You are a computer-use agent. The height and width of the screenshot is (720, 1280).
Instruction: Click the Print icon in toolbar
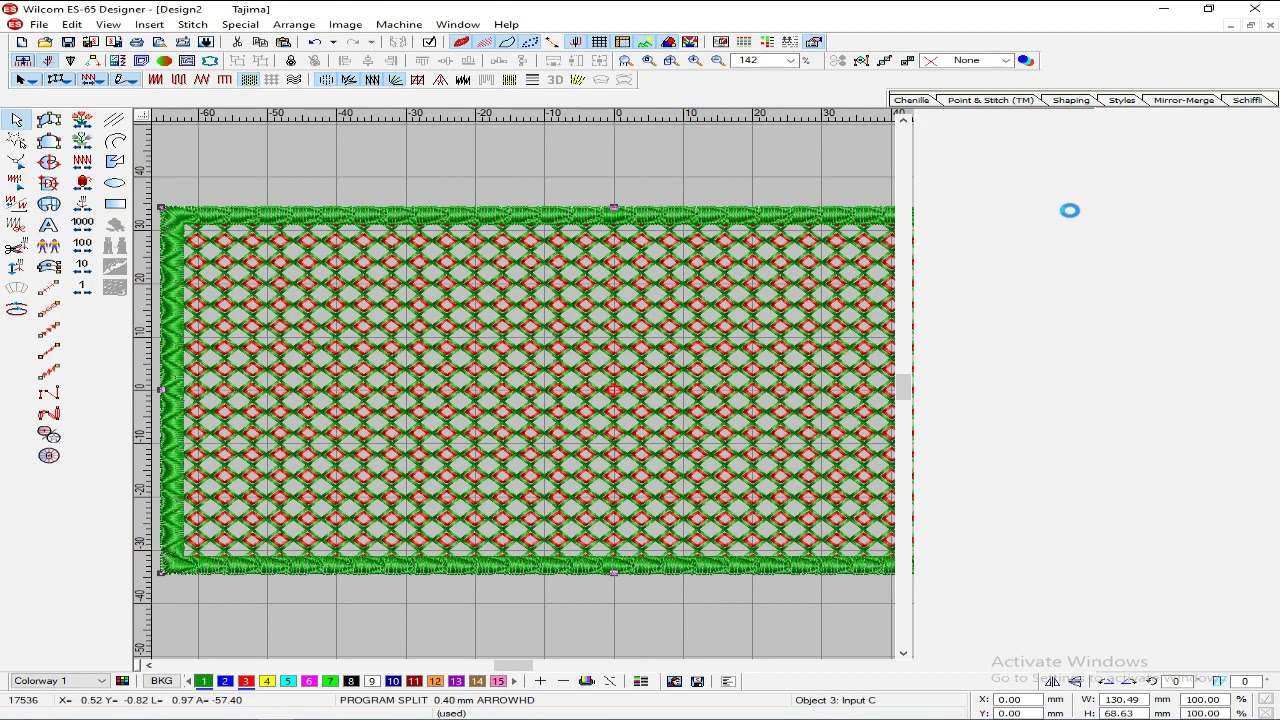[x=137, y=42]
